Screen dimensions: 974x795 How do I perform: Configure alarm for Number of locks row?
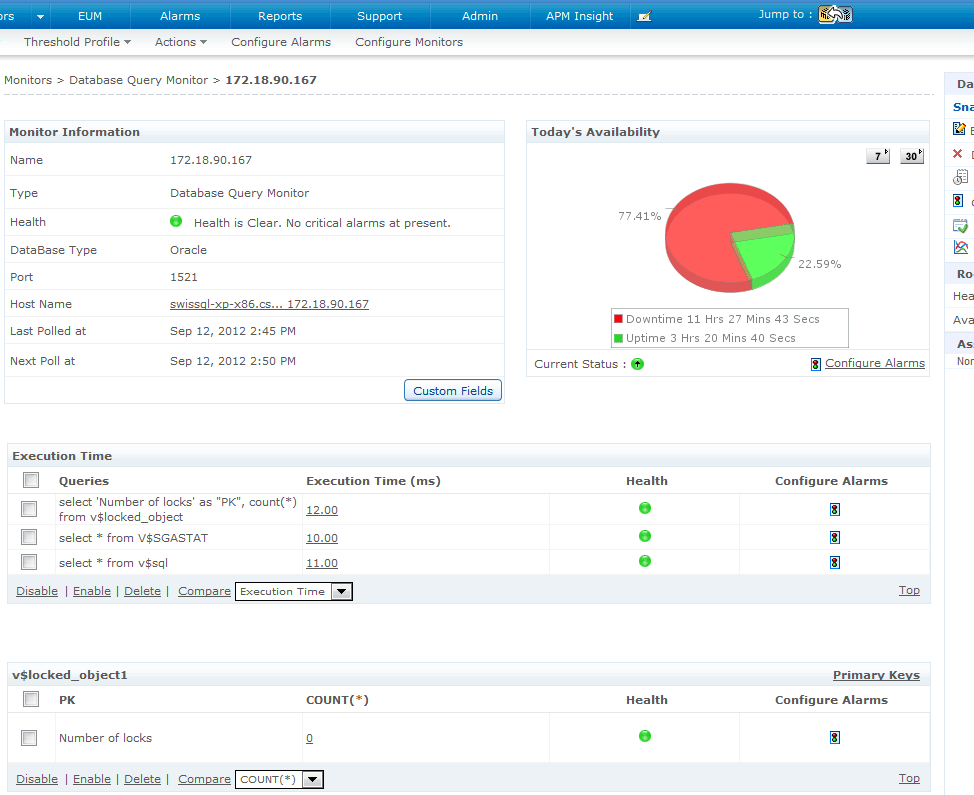point(835,738)
